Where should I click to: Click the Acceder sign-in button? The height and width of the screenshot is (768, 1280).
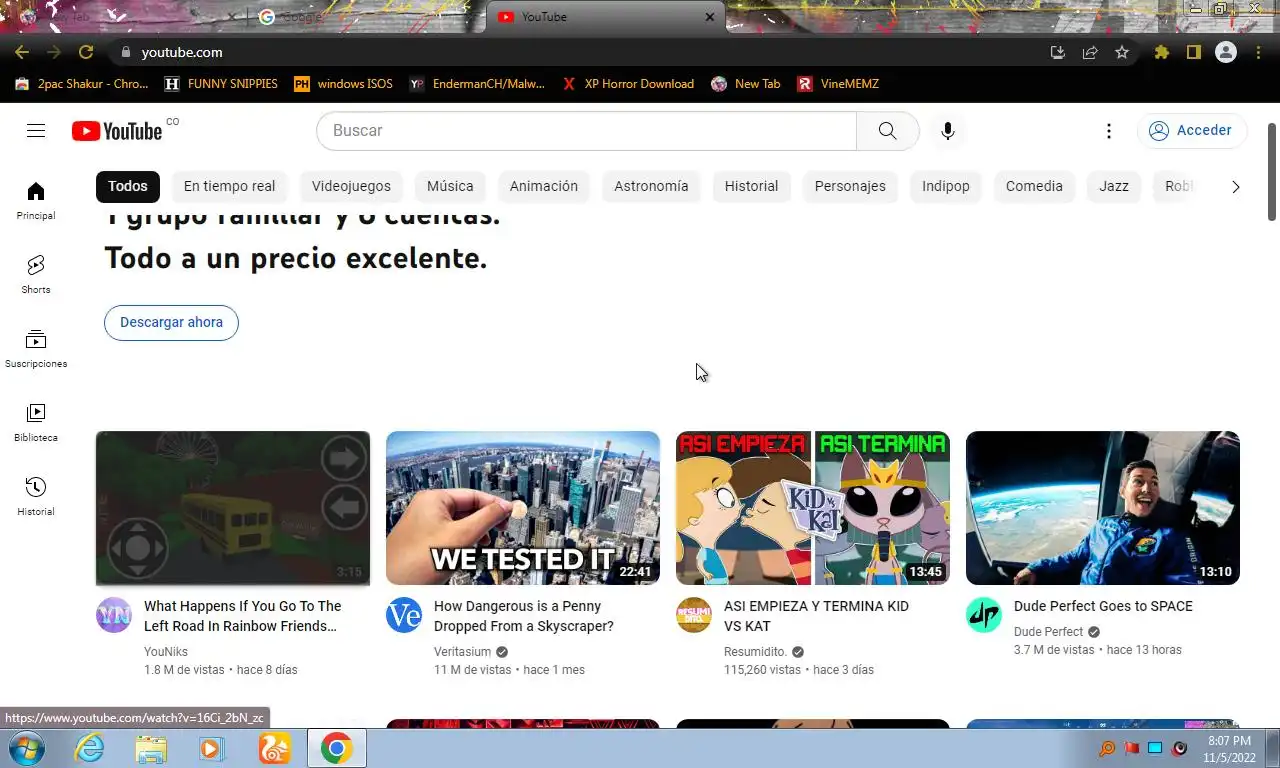1192,131
